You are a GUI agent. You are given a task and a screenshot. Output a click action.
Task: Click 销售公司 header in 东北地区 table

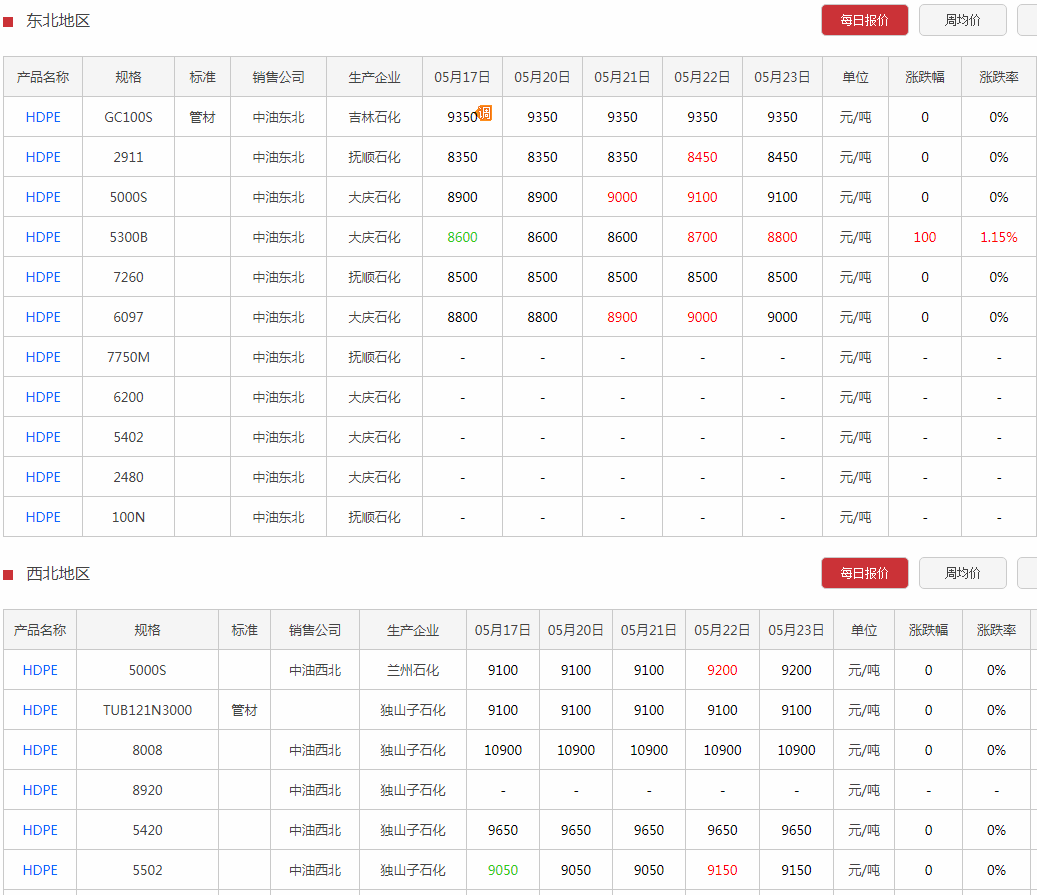[x=278, y=77]
